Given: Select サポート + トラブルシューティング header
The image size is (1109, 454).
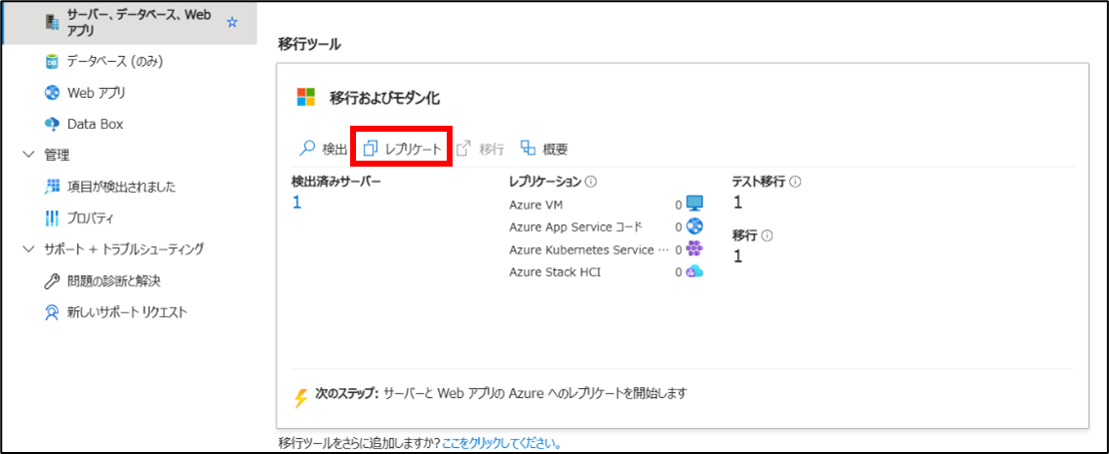Looking at the screenshot, I should (124, 249).
